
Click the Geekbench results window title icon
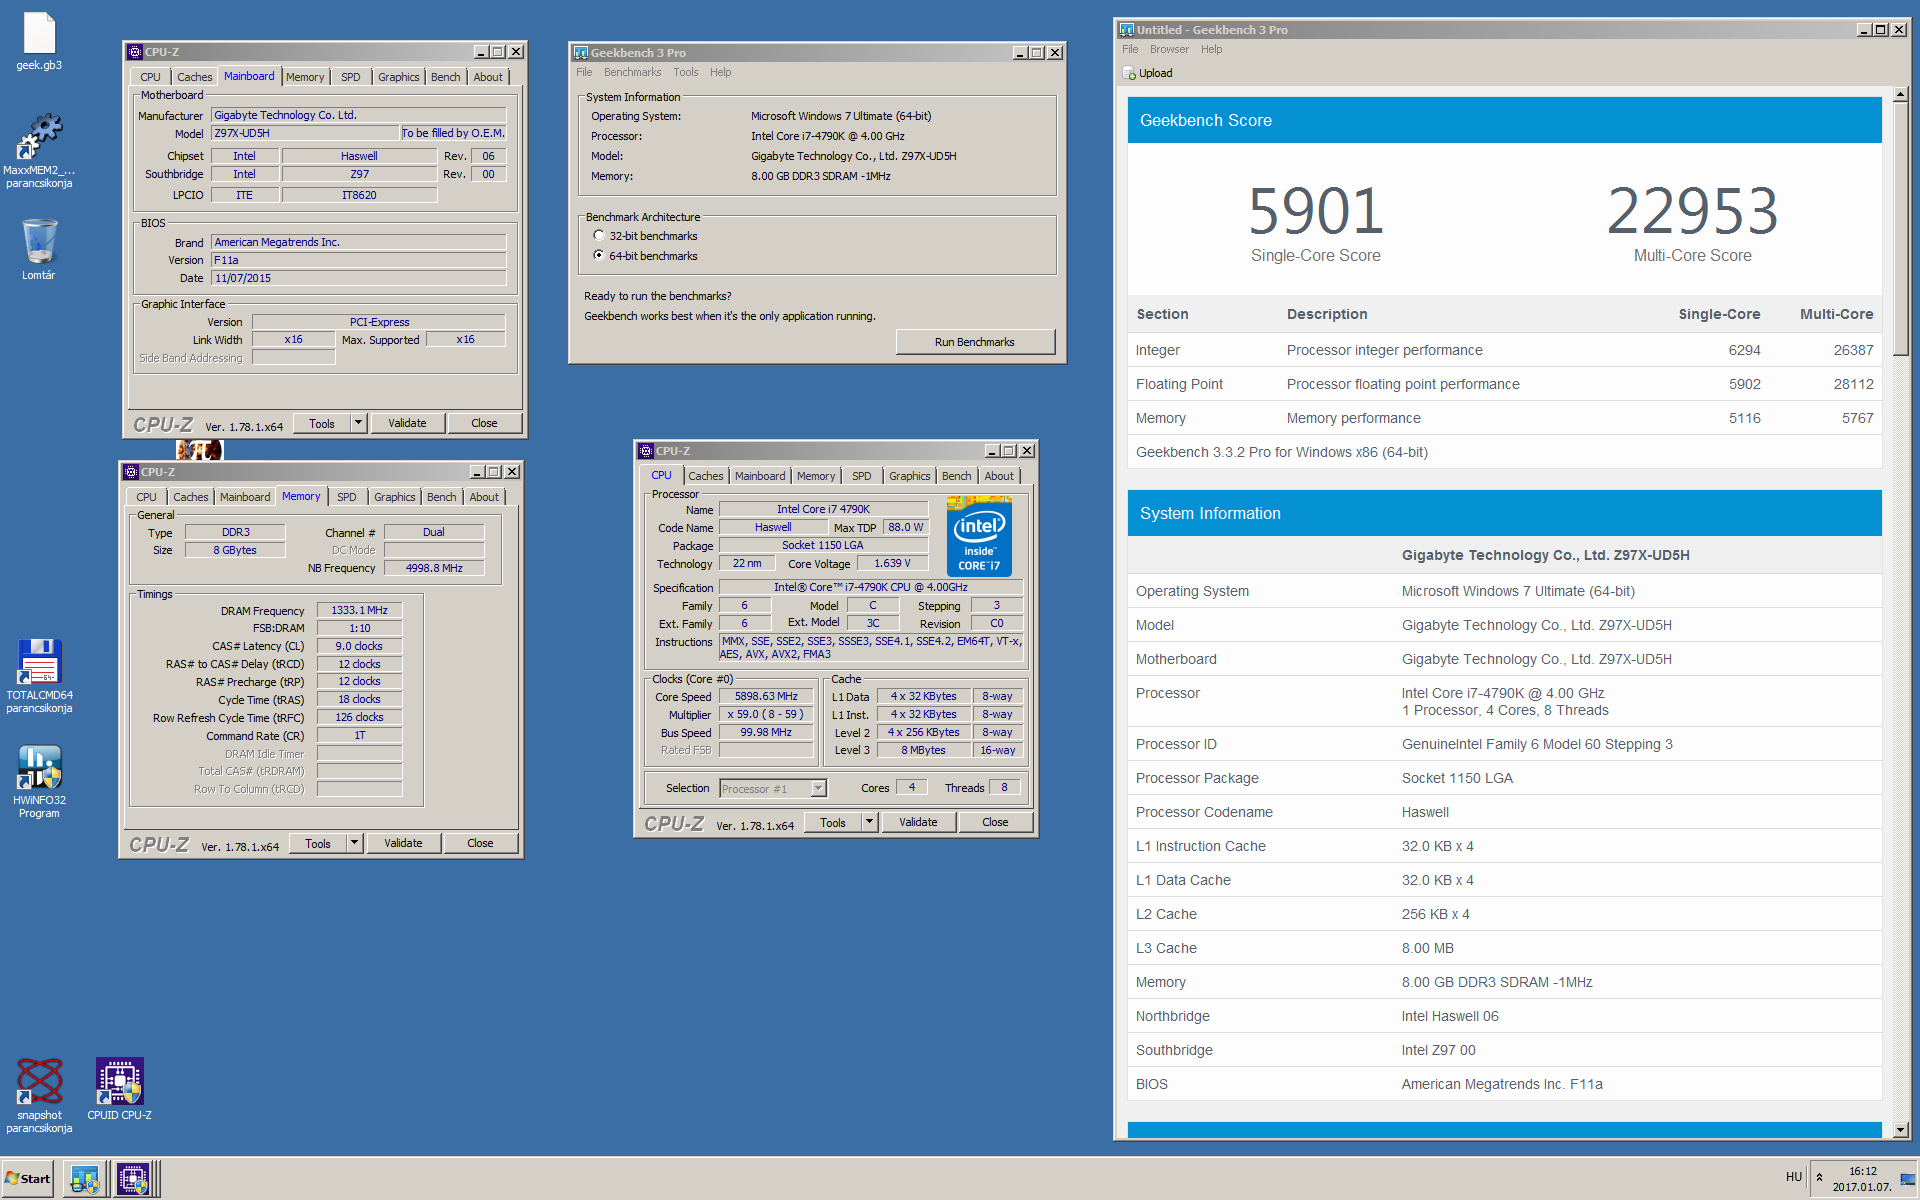(x=1126, y=30)
